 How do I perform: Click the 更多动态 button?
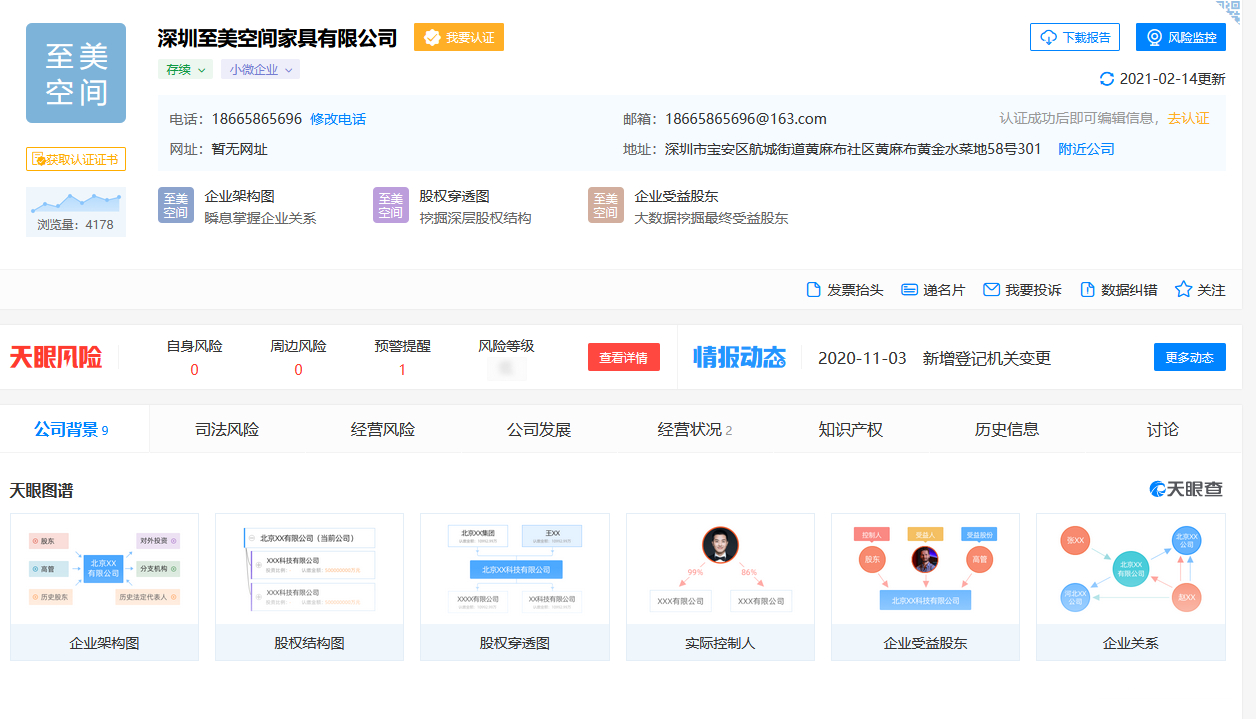pyautogui.click(x=1189, y=358)
